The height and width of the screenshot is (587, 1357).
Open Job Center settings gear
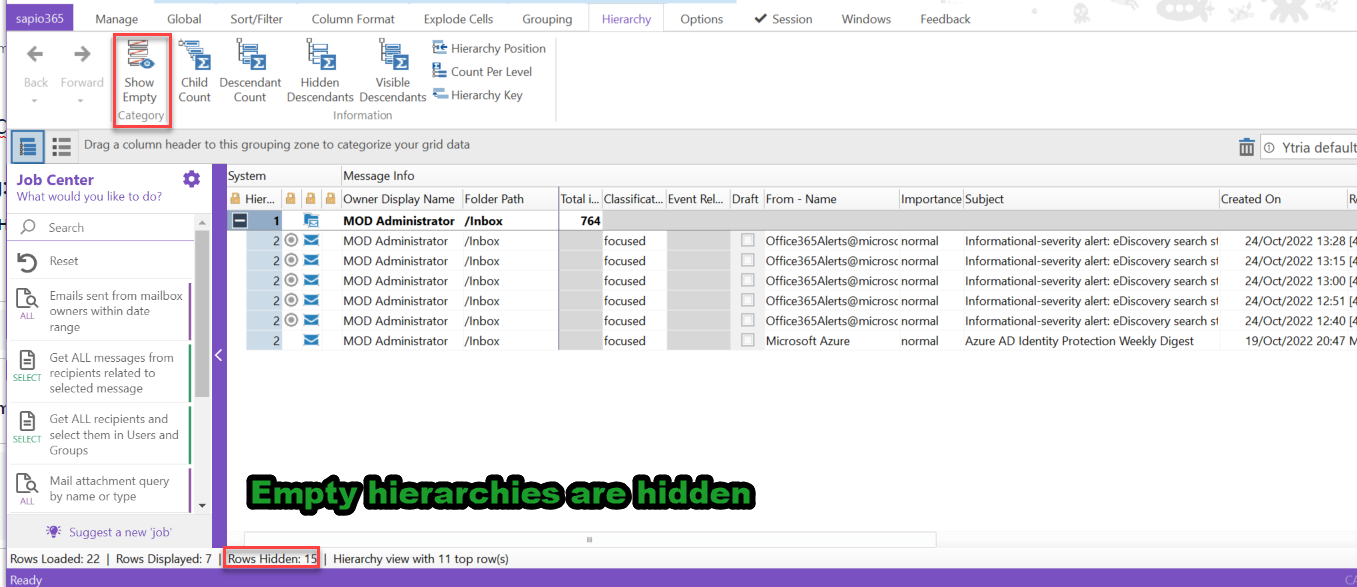tap(191, 179)
